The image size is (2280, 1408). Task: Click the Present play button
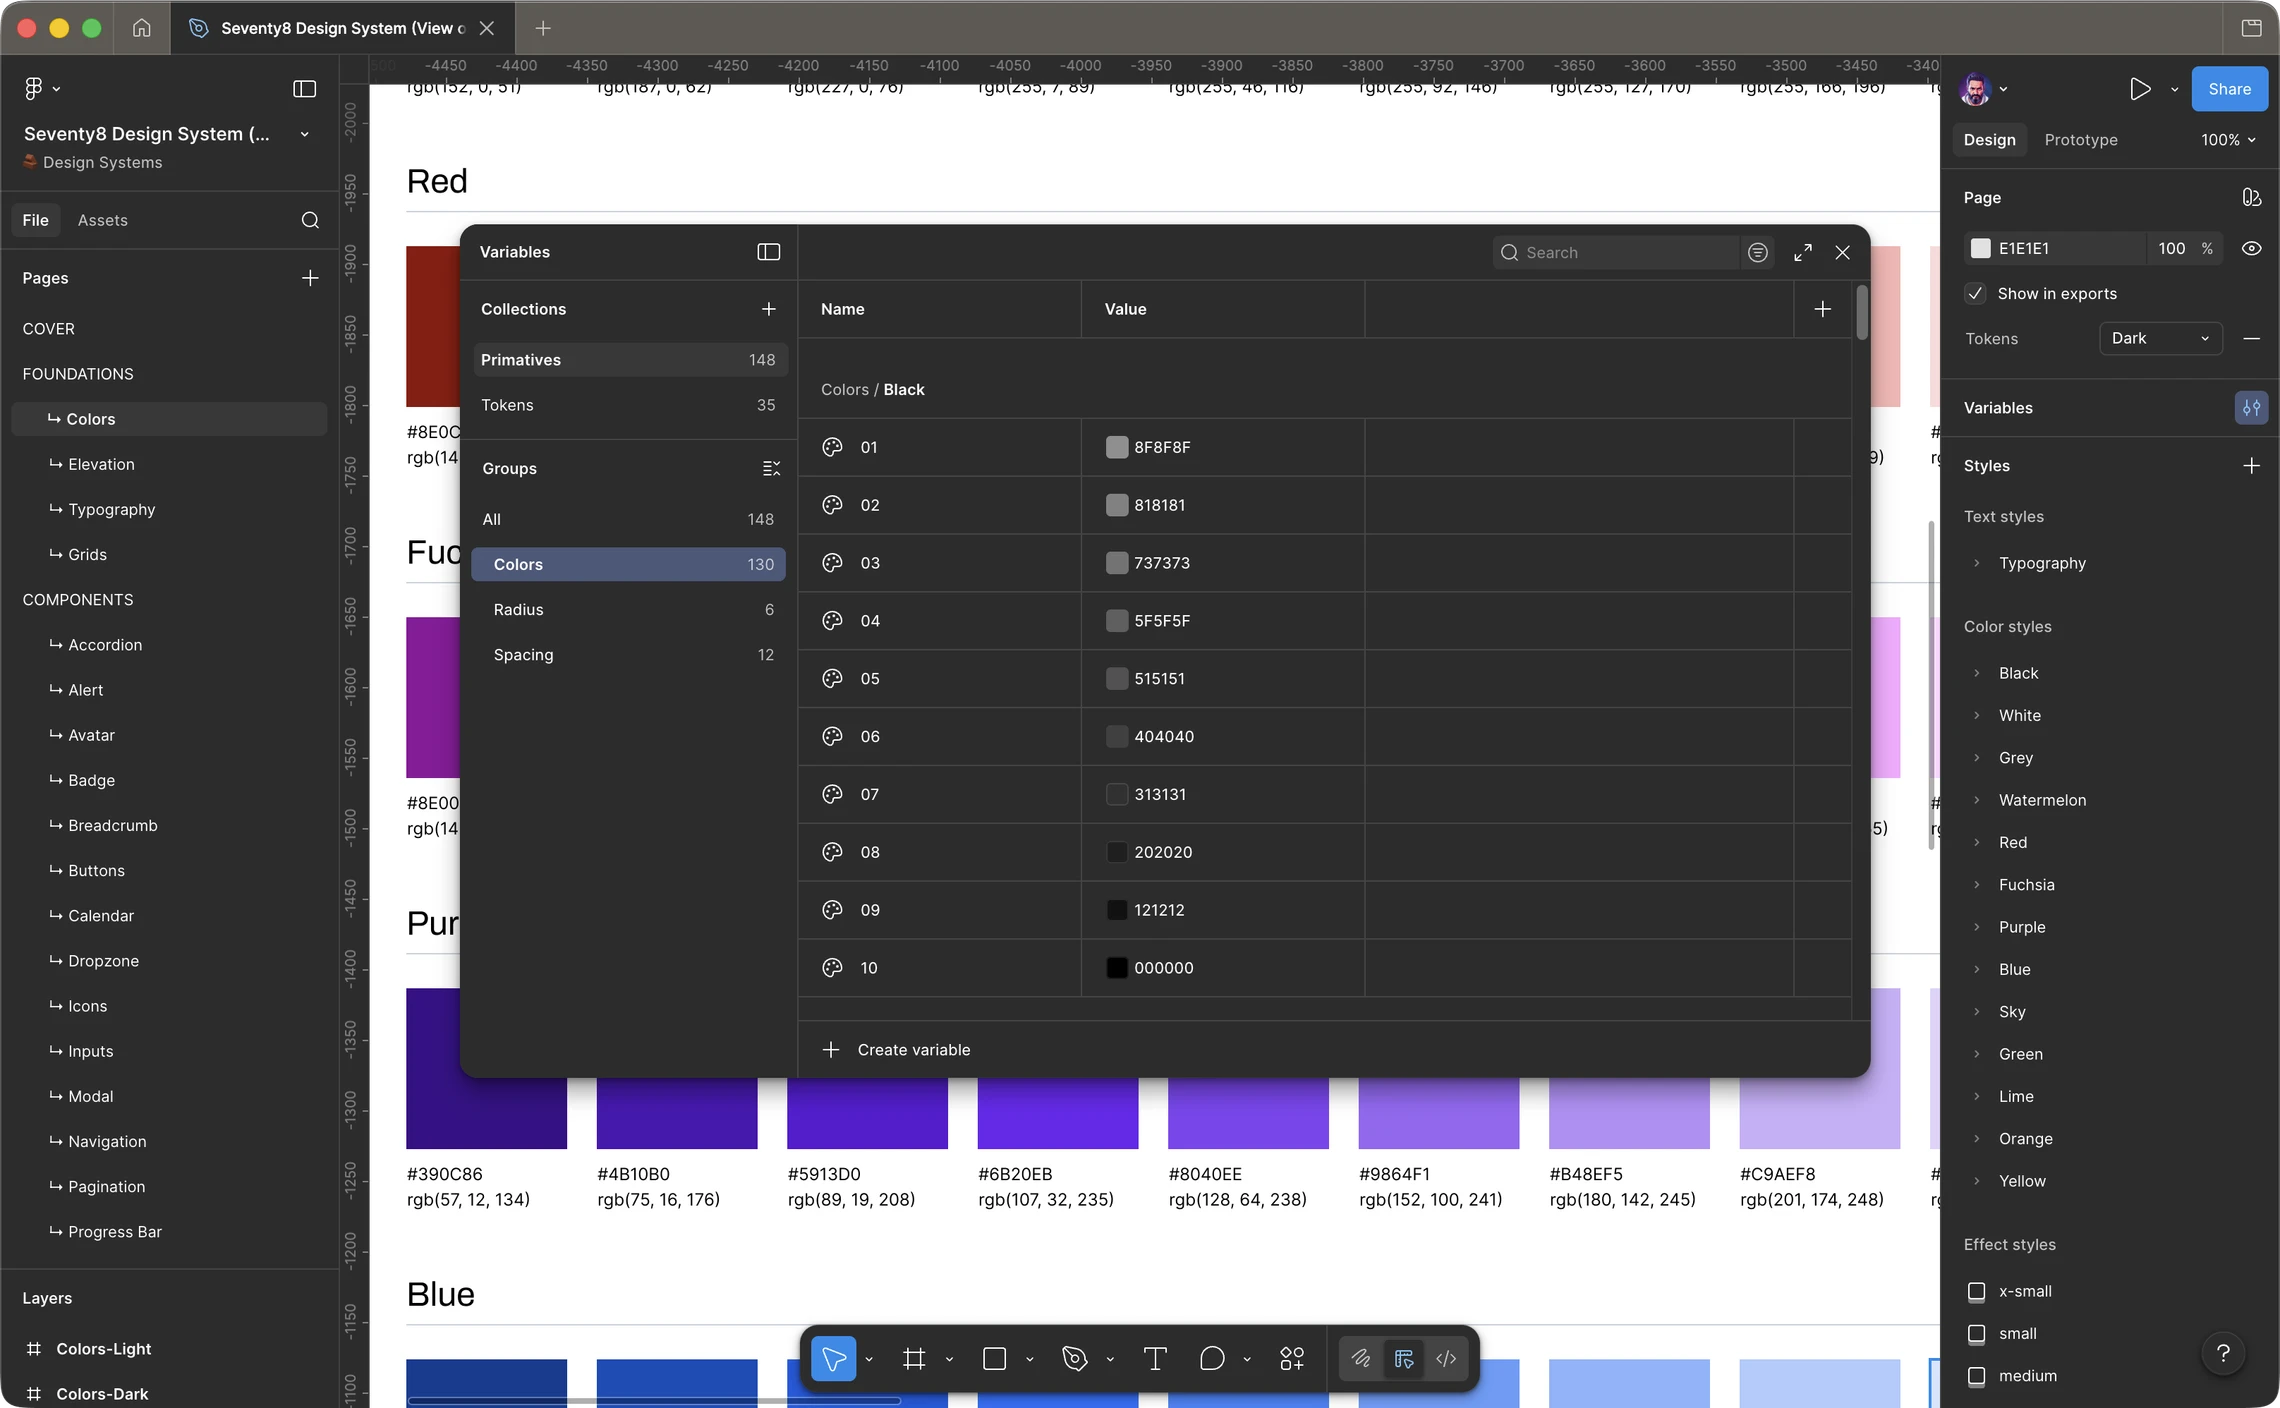tap(2139, 89)
